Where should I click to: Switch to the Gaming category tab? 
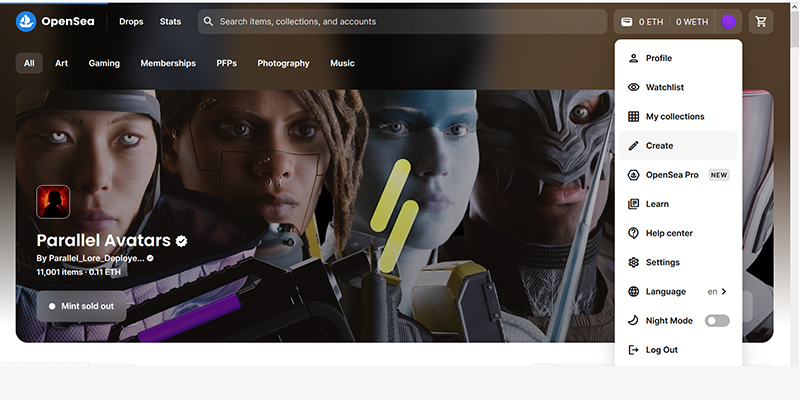tap(104, 63)
